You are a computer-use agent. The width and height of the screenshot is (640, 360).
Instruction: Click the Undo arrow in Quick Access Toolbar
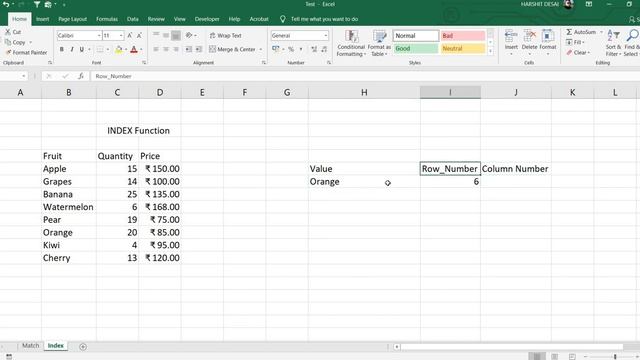[x=6, y=4]
